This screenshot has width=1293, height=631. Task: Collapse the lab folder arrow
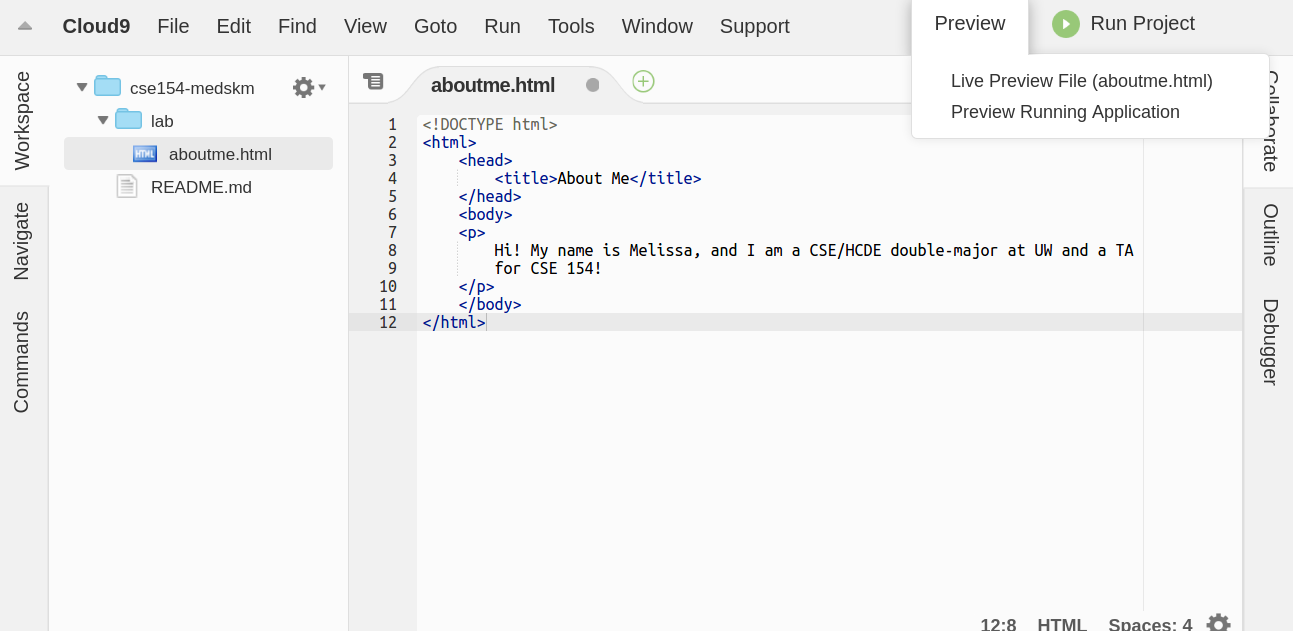[103, 121]
